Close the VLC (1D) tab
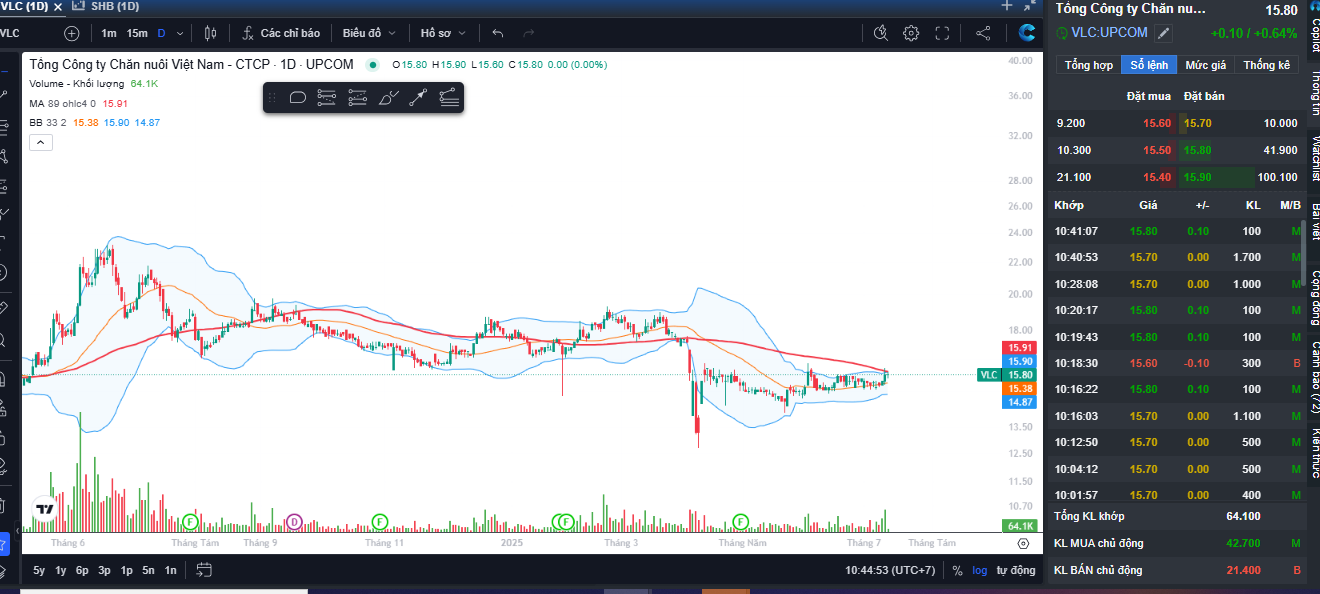1320x594 pixels. 59,6
